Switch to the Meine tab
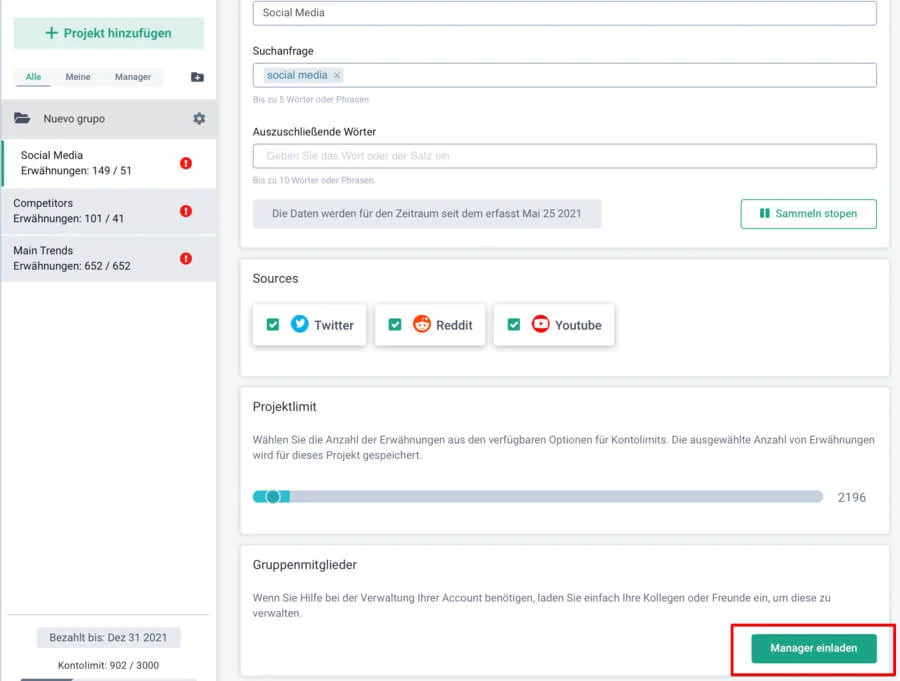Screen dimensions: 900x681 click(78, 77)
